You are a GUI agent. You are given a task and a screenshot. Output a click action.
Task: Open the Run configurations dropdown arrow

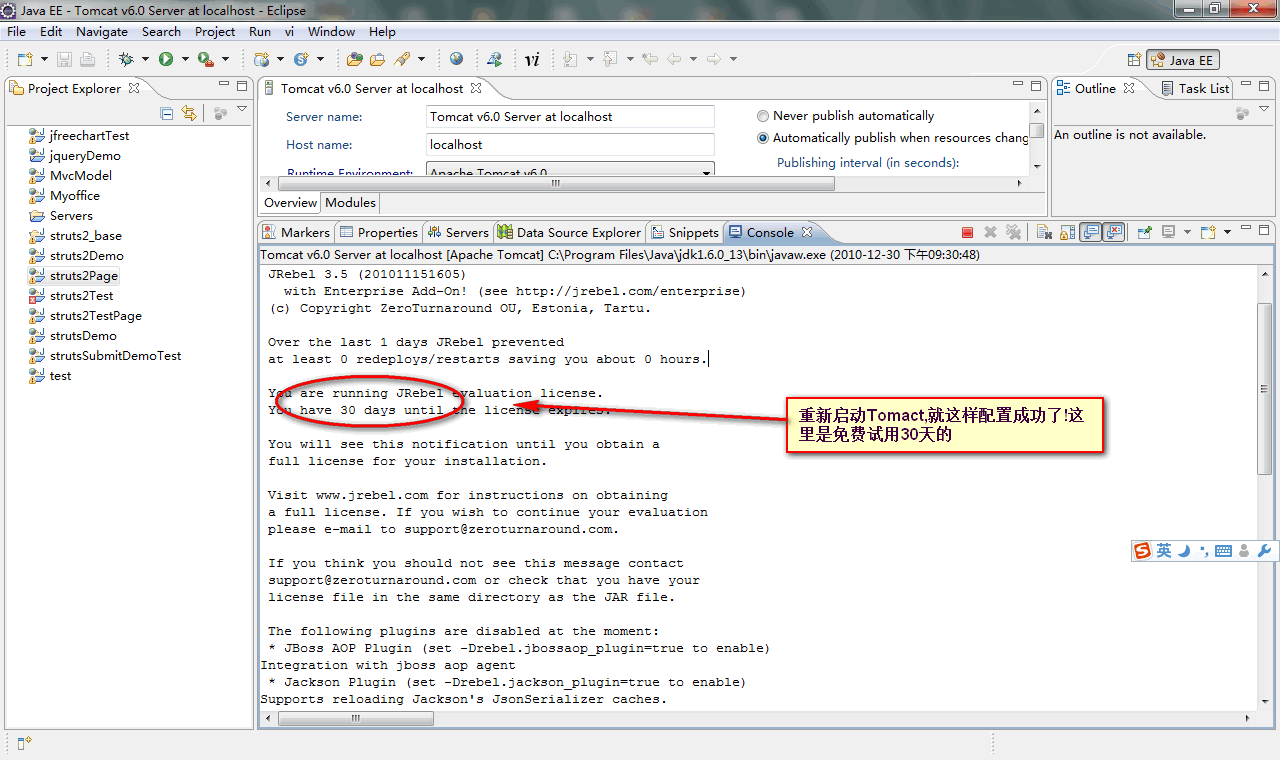tap(184, 60)
